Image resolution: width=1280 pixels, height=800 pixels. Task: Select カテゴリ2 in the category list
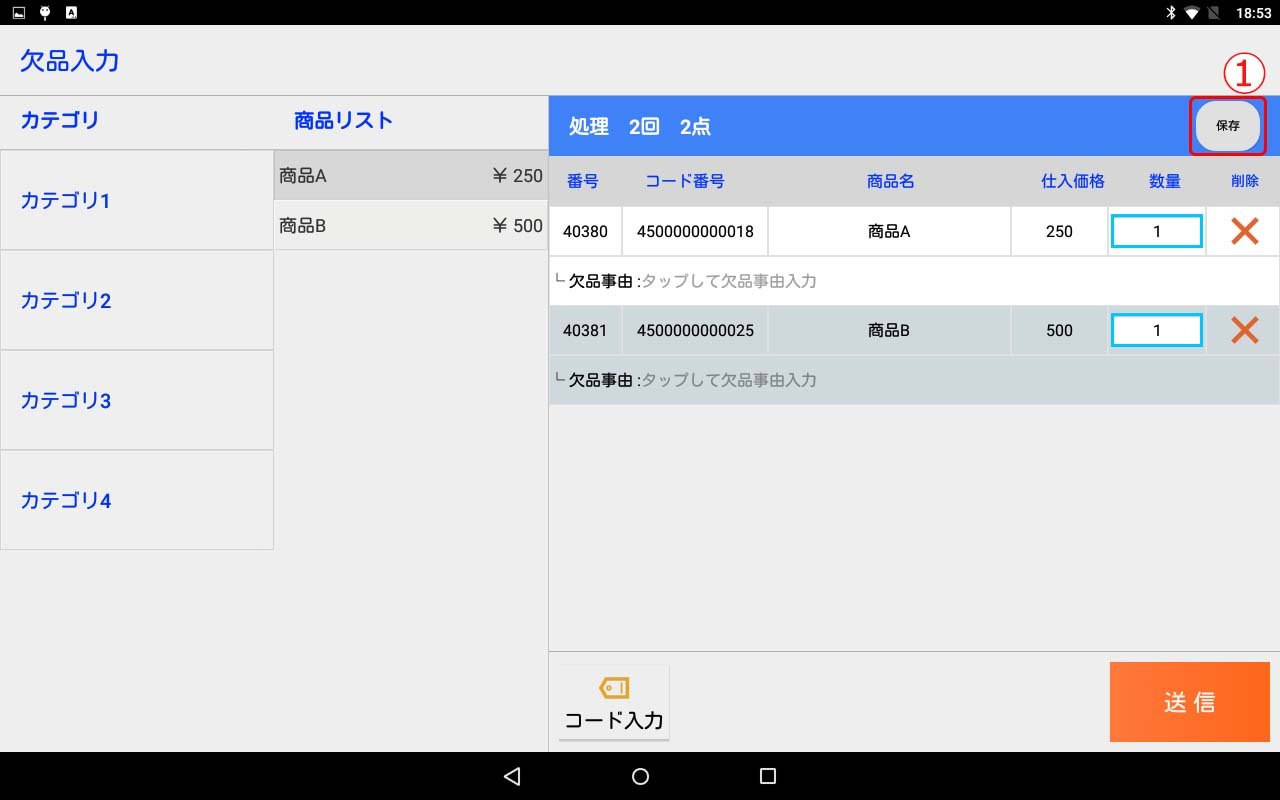point(137,300)
